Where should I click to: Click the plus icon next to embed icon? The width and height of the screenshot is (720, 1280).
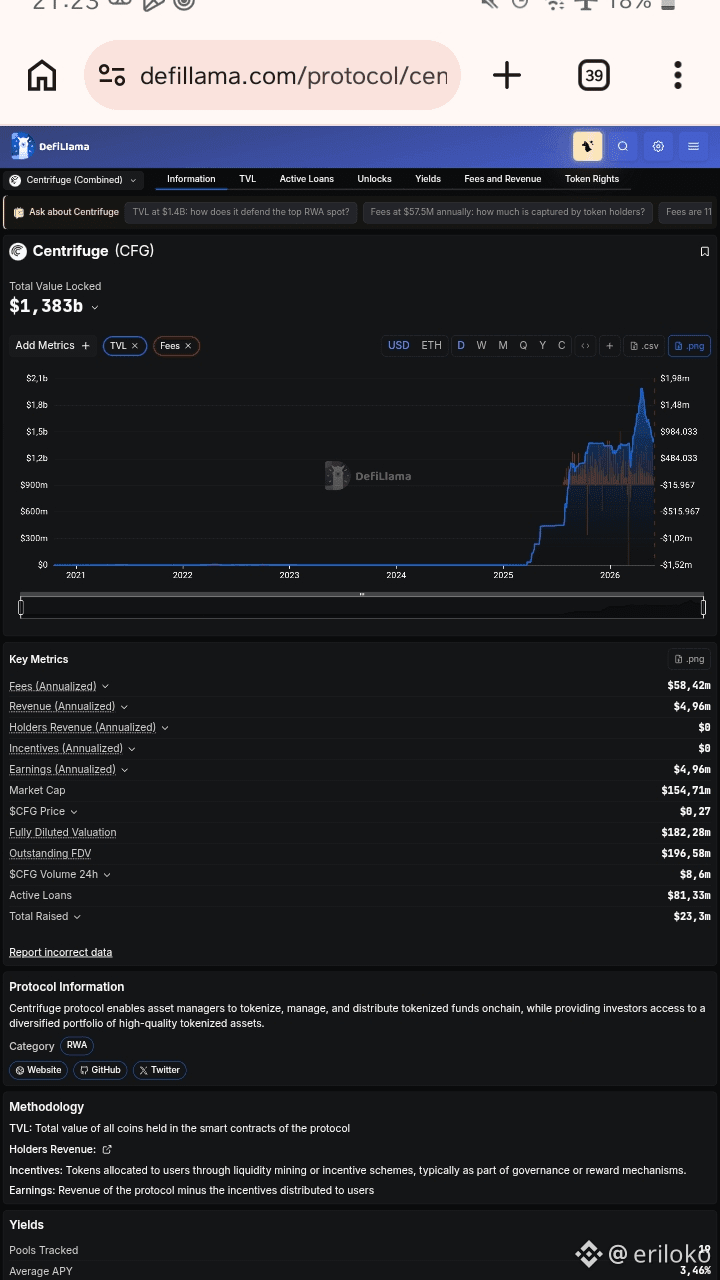pyautogui.click(x=609, y=345)
